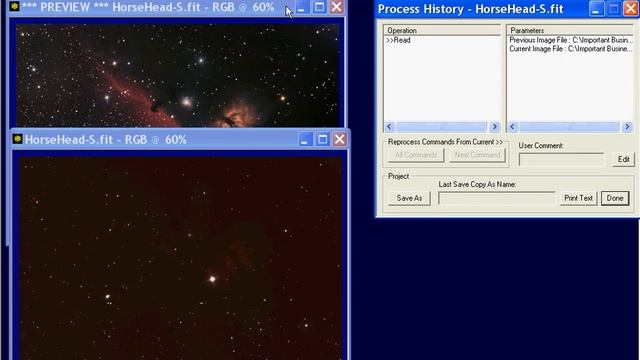Click right arrow of Parameters list scrollbar
This screenshot has width=640, height=360.
pyautogui.click(x=627, y=127)
